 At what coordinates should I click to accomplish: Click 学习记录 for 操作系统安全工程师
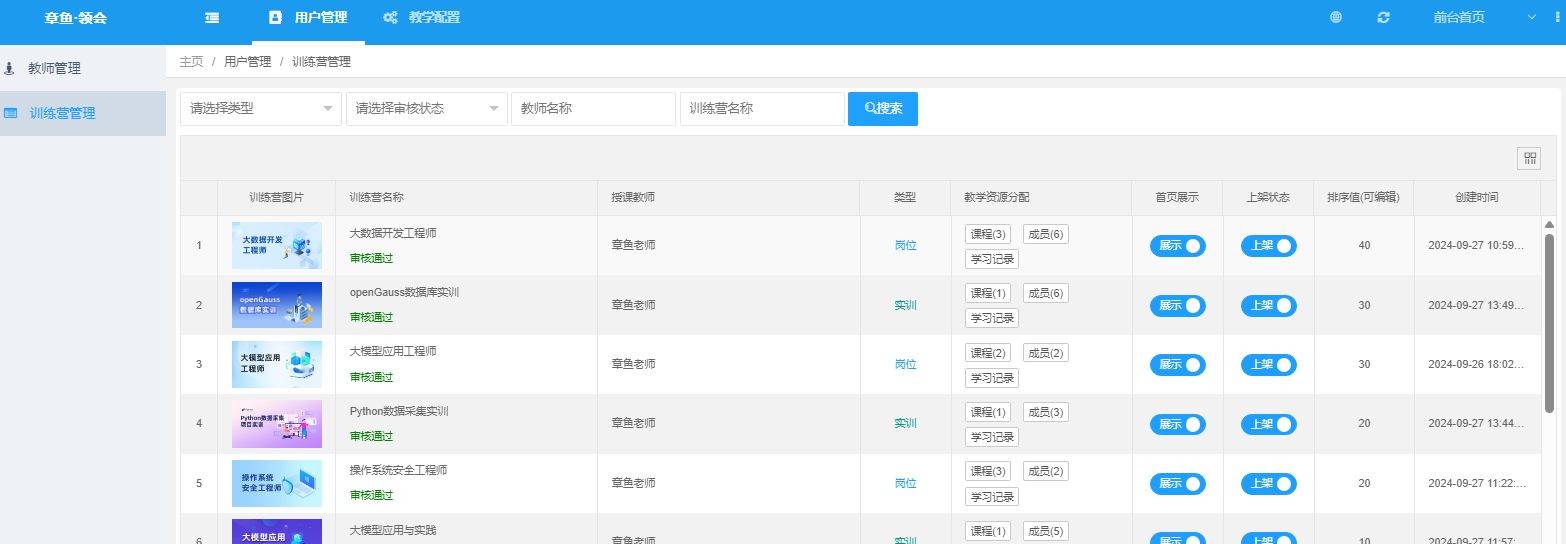click(992, 497)
